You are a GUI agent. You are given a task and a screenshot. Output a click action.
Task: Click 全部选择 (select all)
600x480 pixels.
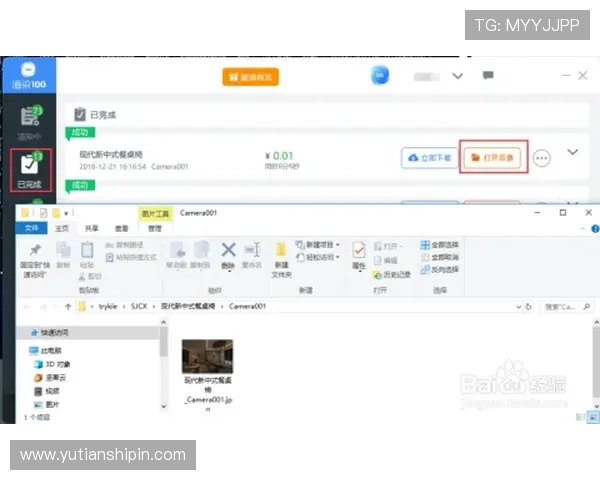point(439,245)
